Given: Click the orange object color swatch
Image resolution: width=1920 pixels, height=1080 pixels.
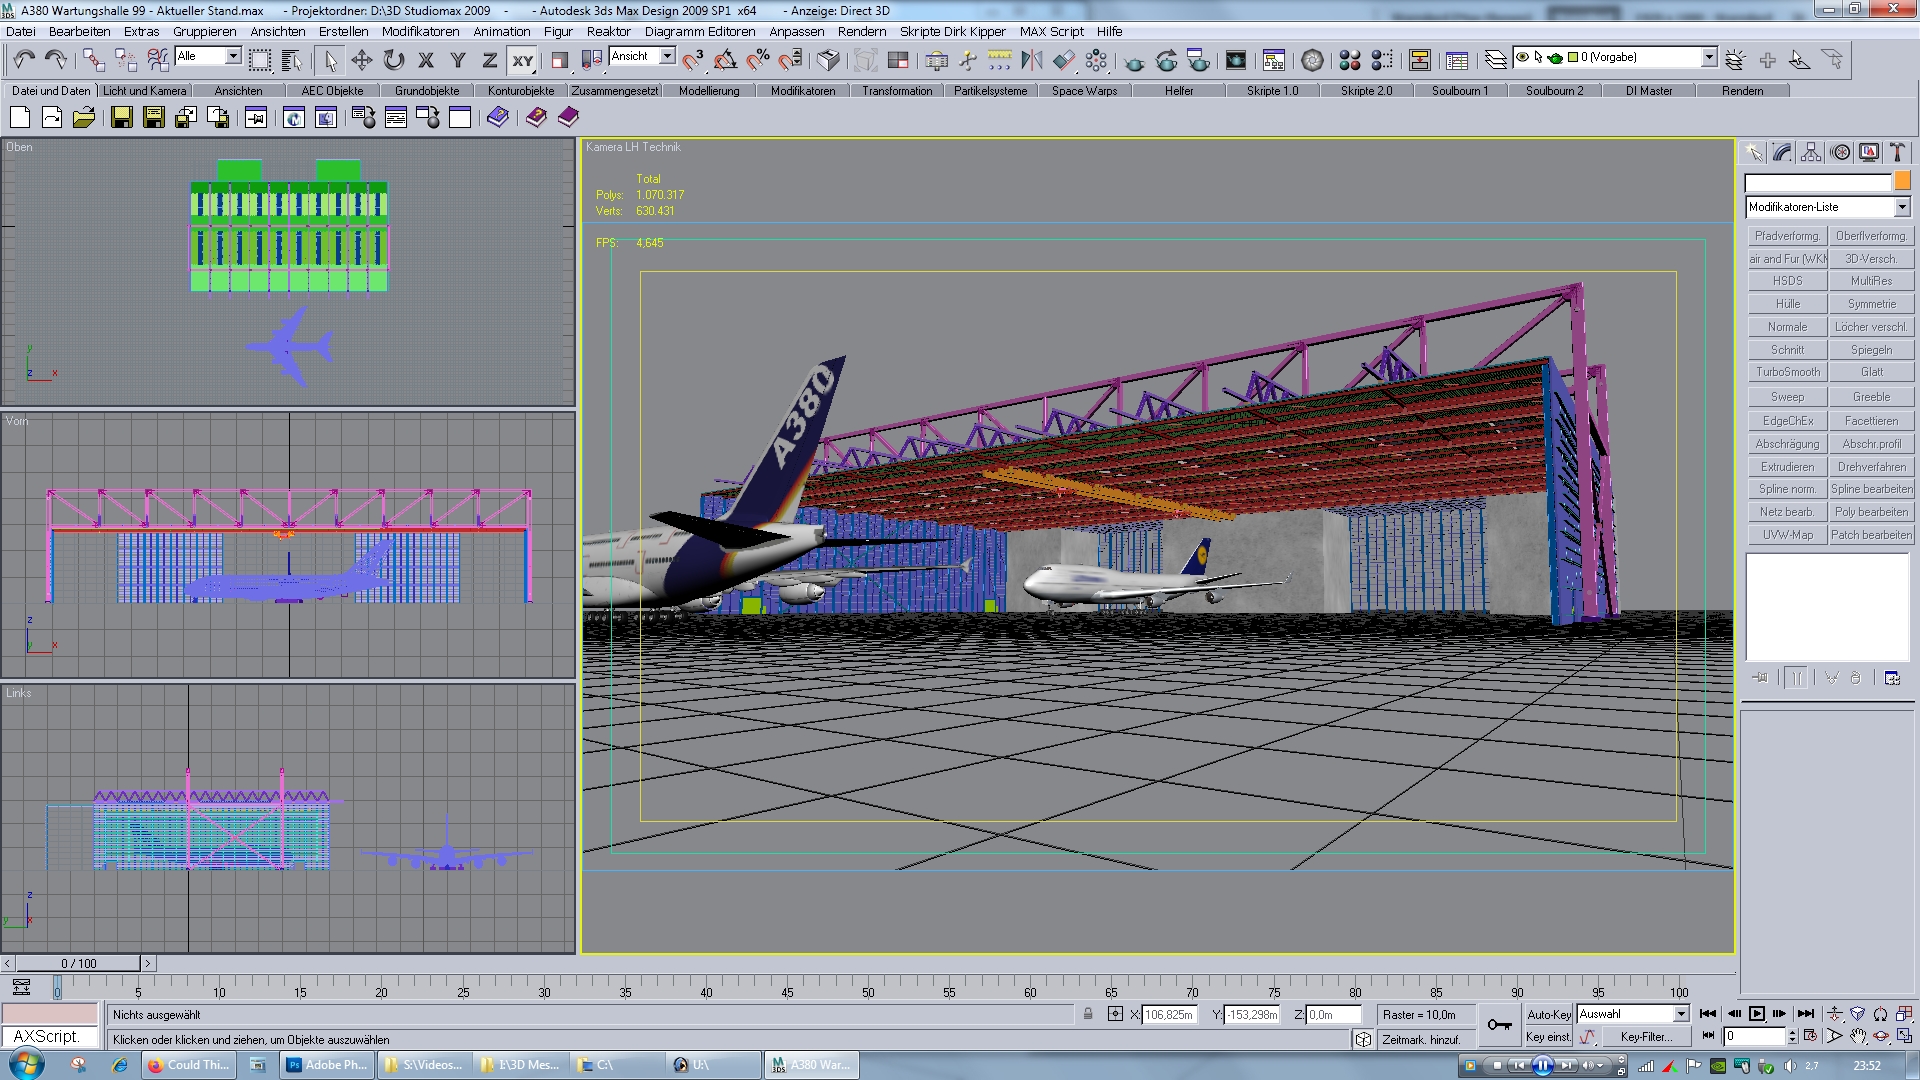Looking at the screenshot, I should coord(1902,182).
